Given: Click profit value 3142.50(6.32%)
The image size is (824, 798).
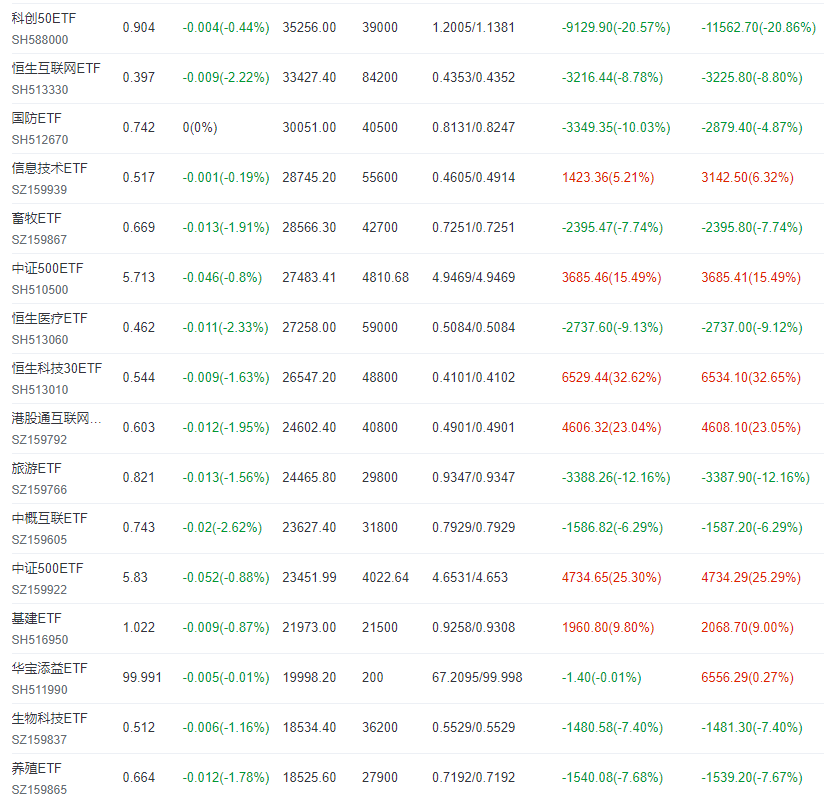Looking at the screenshot, I should [x=747, y=178].
